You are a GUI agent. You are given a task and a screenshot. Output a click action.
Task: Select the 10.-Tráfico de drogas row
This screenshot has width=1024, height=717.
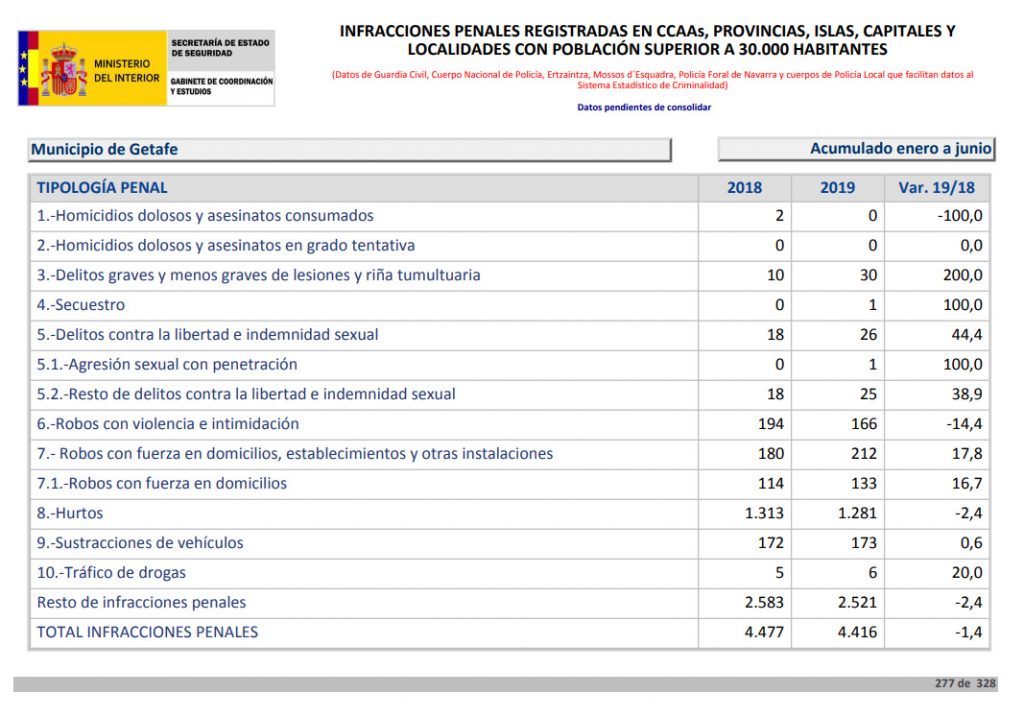coord(111,573)
